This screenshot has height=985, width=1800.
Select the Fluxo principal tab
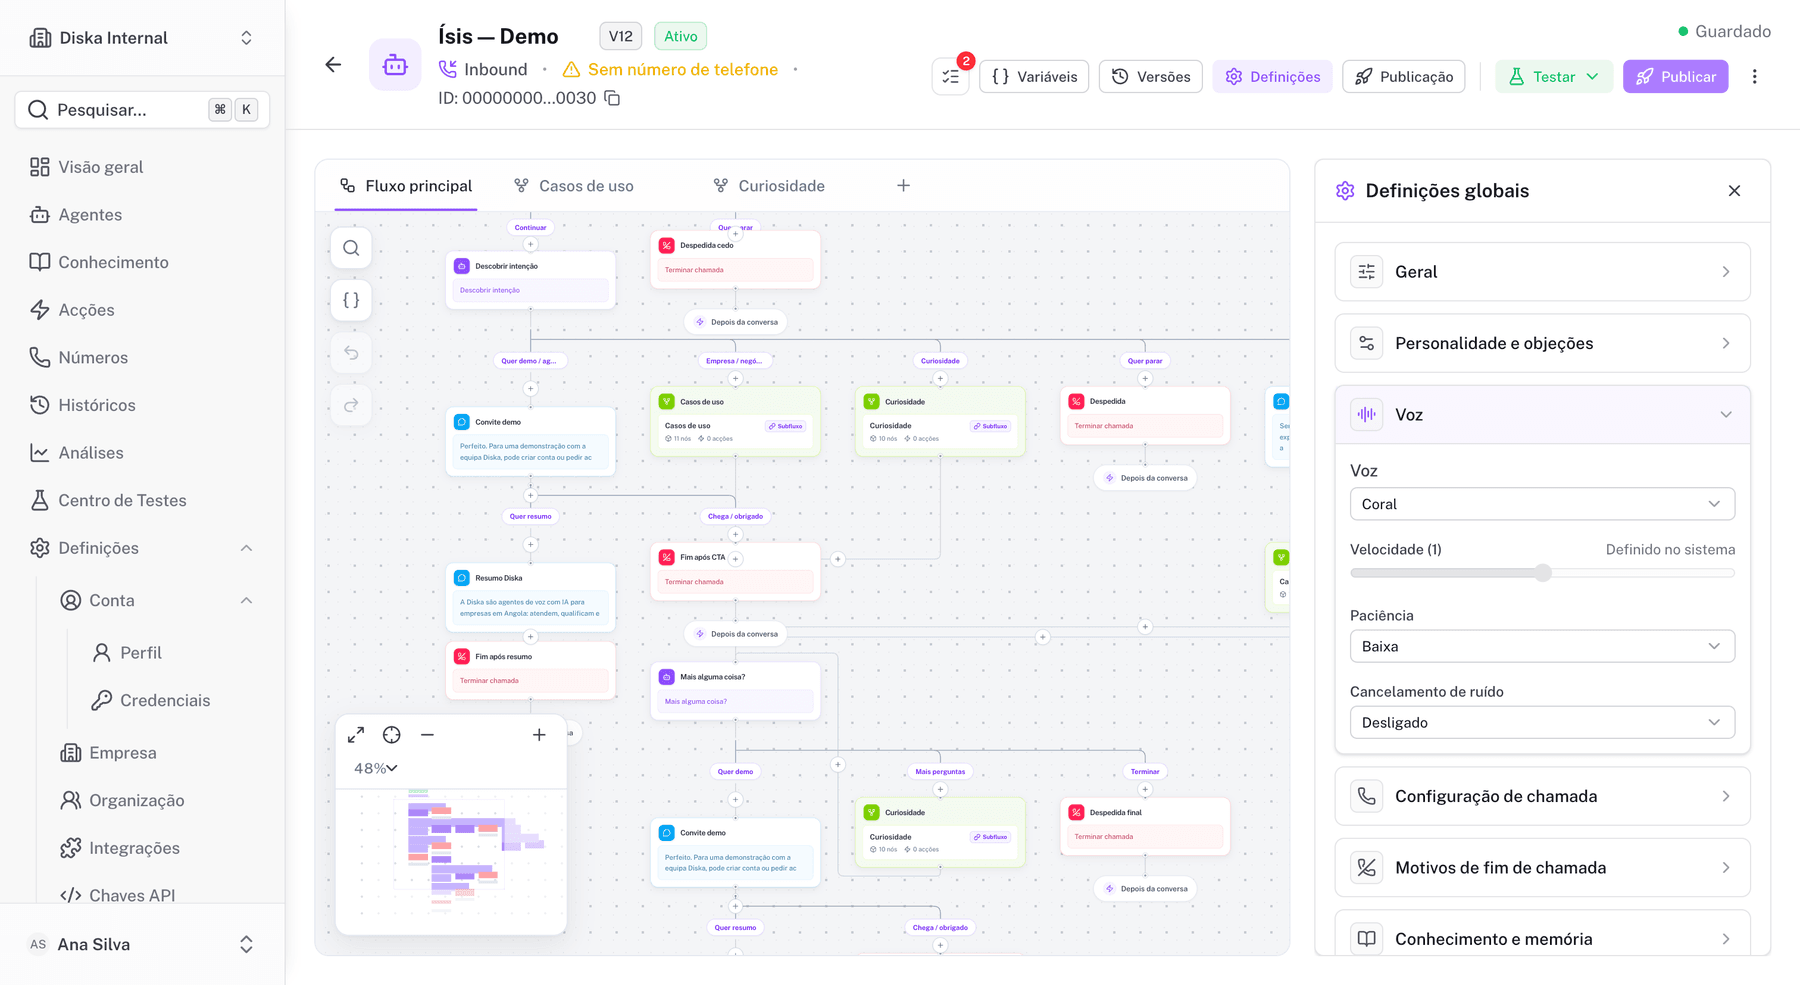point(405,186)
